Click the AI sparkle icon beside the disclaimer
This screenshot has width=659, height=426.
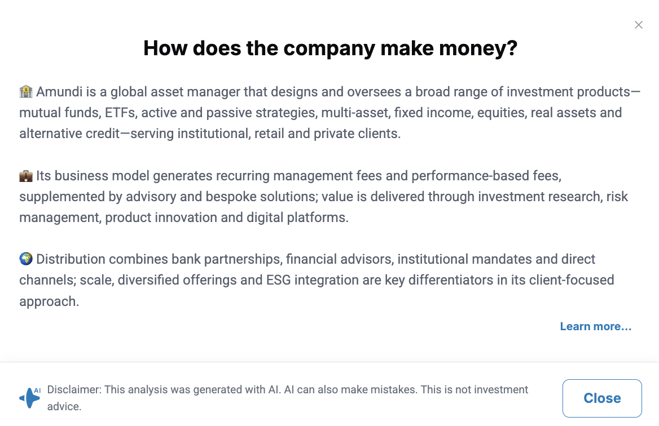point(30,397)
